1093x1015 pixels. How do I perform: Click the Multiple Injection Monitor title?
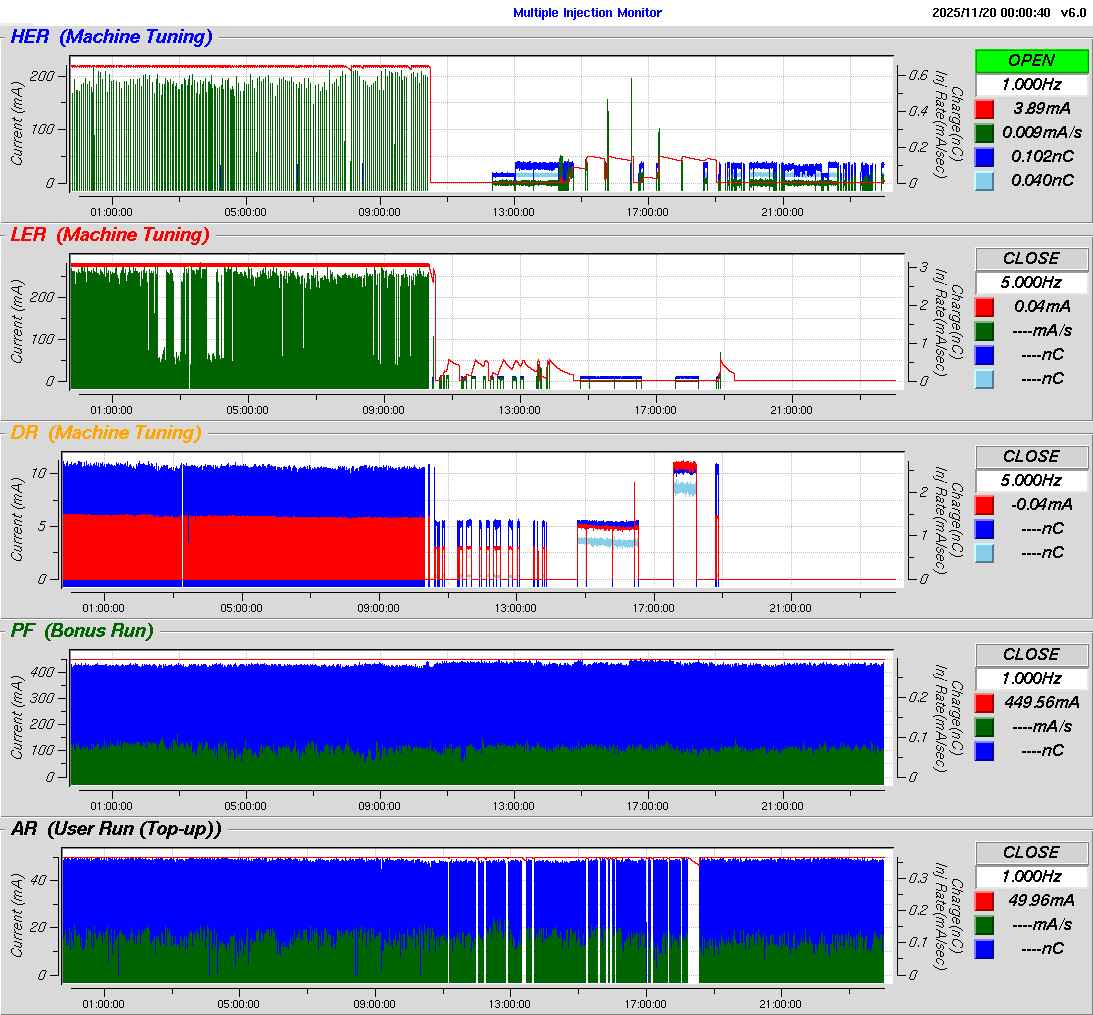pos(587,13)
